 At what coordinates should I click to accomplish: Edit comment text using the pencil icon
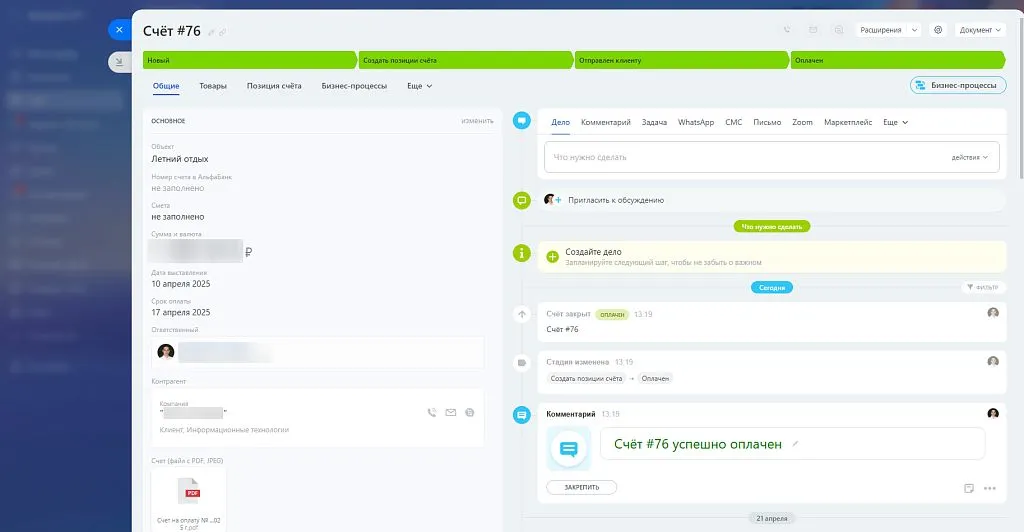pyautogui.click(x=796, y=443)
